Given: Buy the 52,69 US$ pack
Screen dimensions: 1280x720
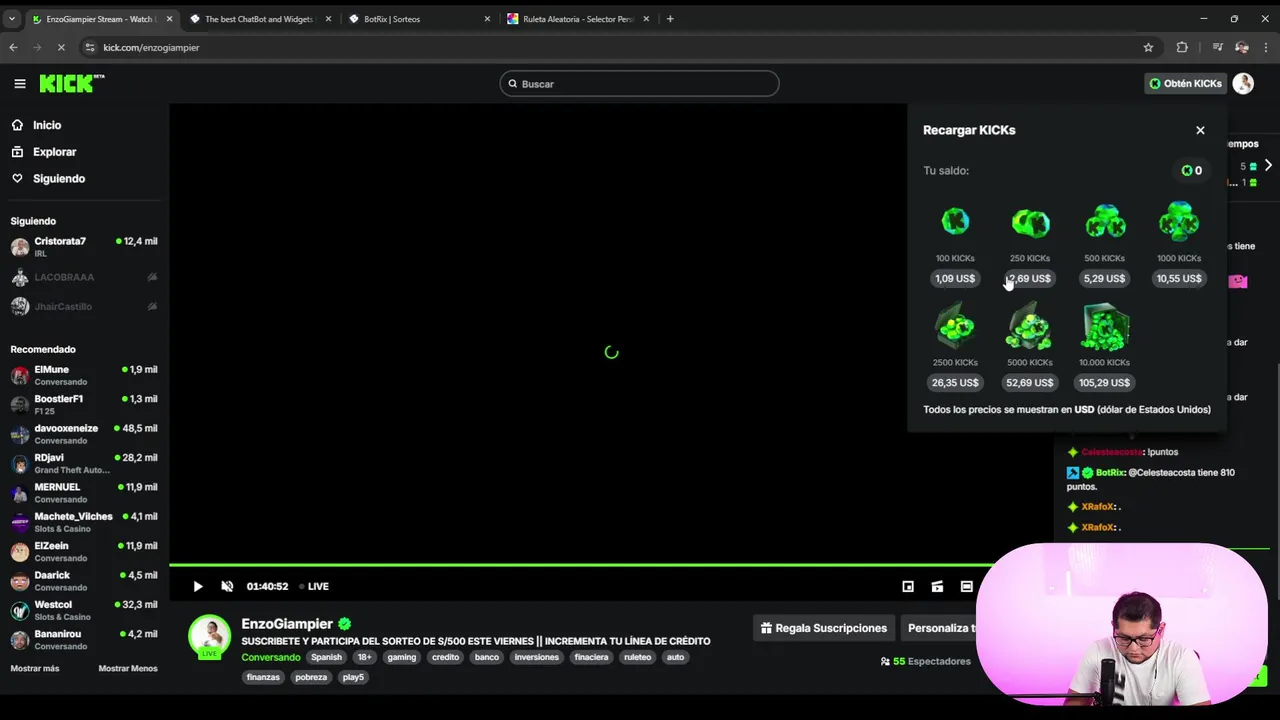Looking at the screenshot, I should click(1029, 383).
